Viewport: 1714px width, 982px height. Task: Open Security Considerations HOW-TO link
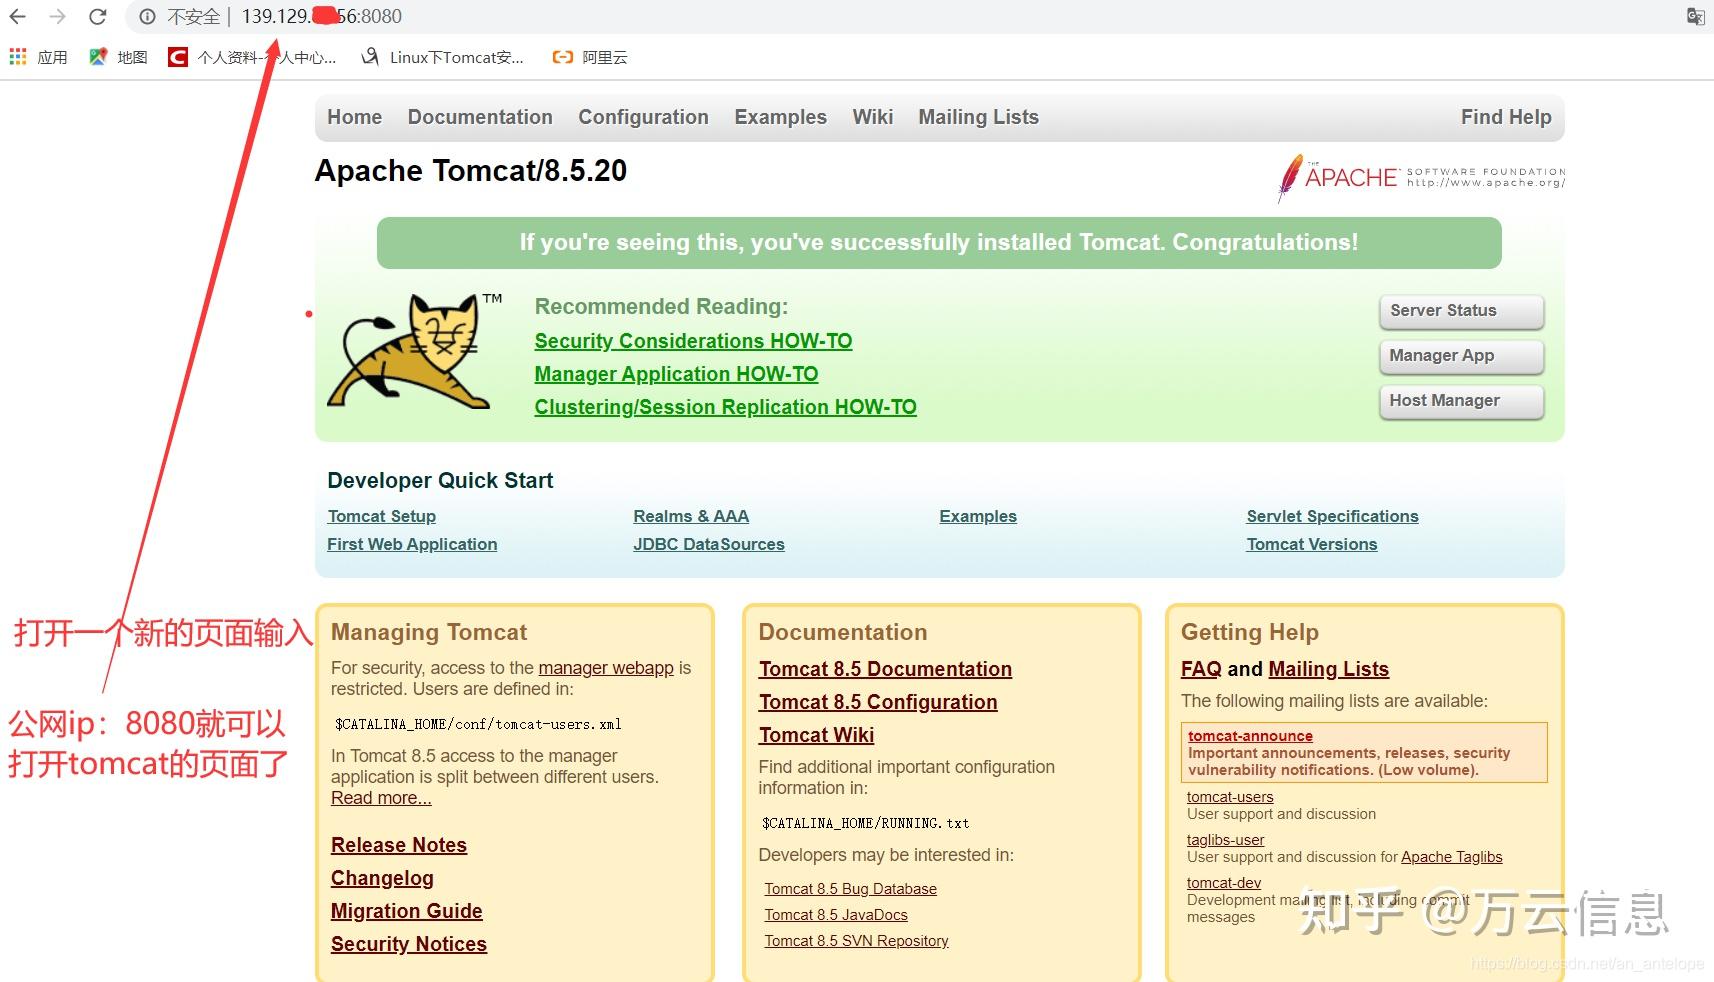[693, 341]
